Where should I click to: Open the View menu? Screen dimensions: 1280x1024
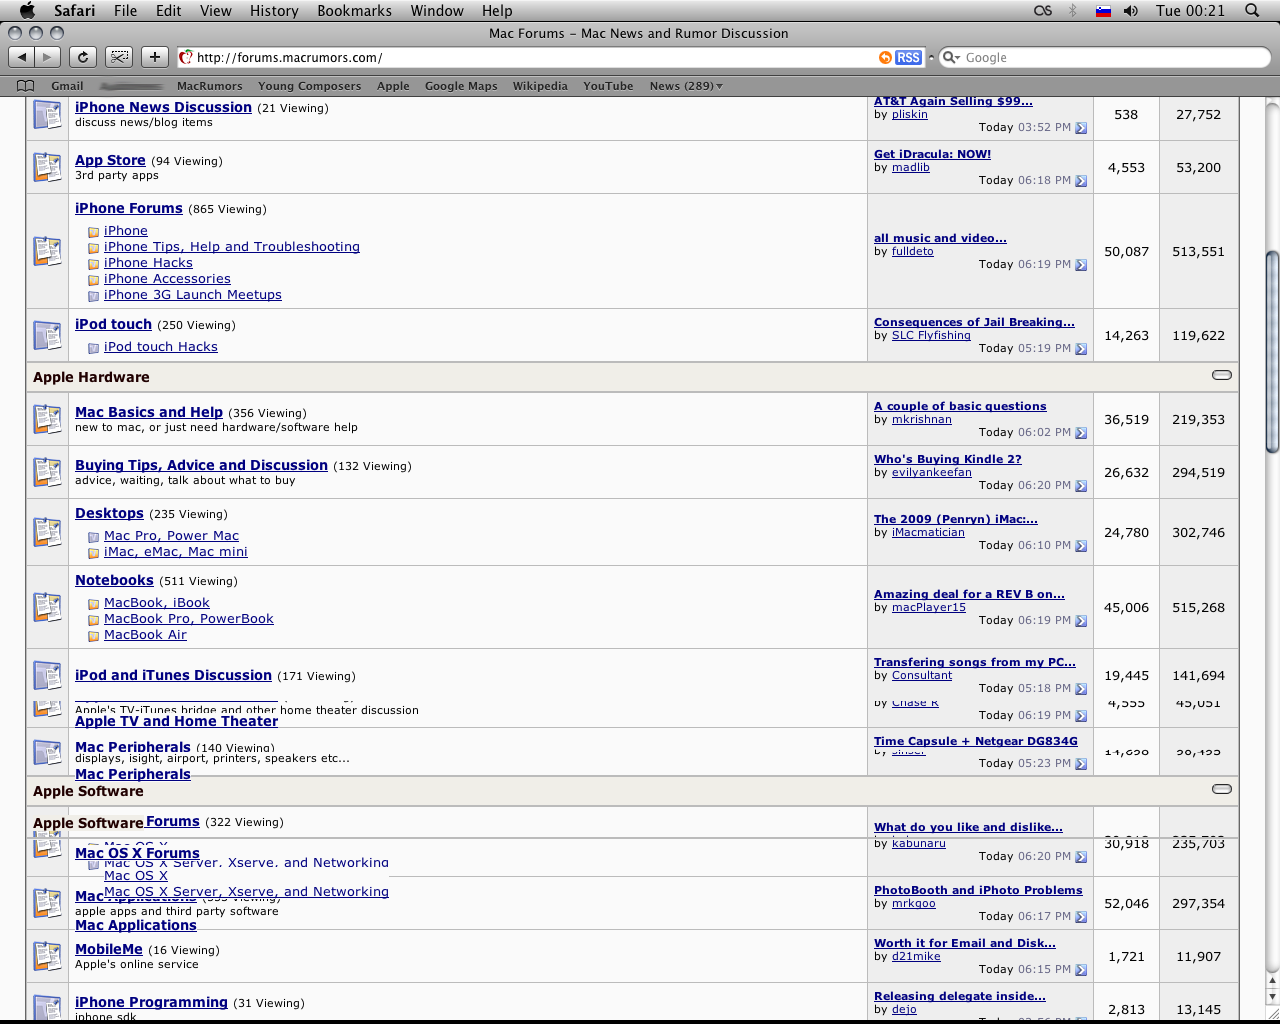coord(216,11)
